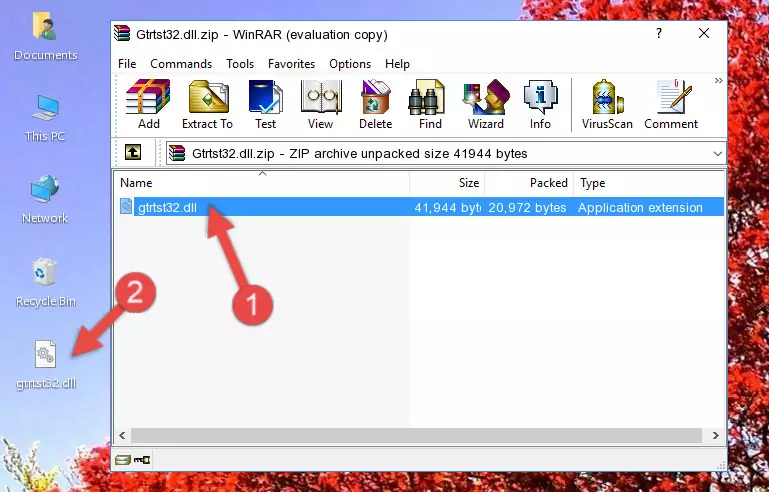The width and height of the screenshot is (769, 492).
Task: Click the Application extension type cell
Action: click(x=640, y=207)
